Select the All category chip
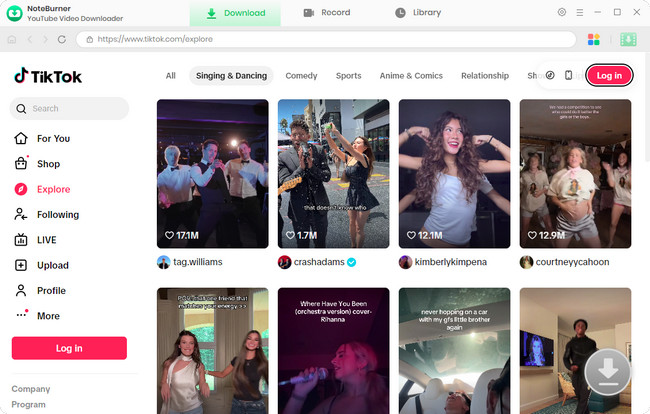 [x=171, y=76]
